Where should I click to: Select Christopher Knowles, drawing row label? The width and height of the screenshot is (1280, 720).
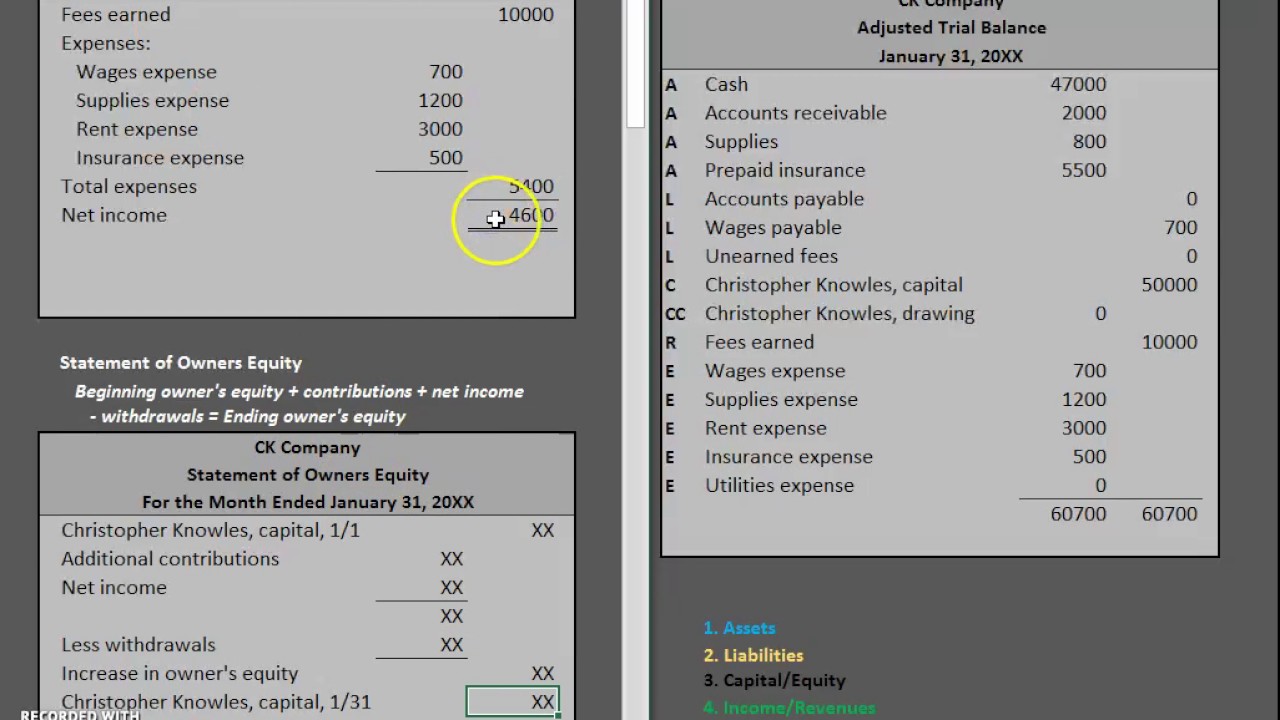[839, 314]
